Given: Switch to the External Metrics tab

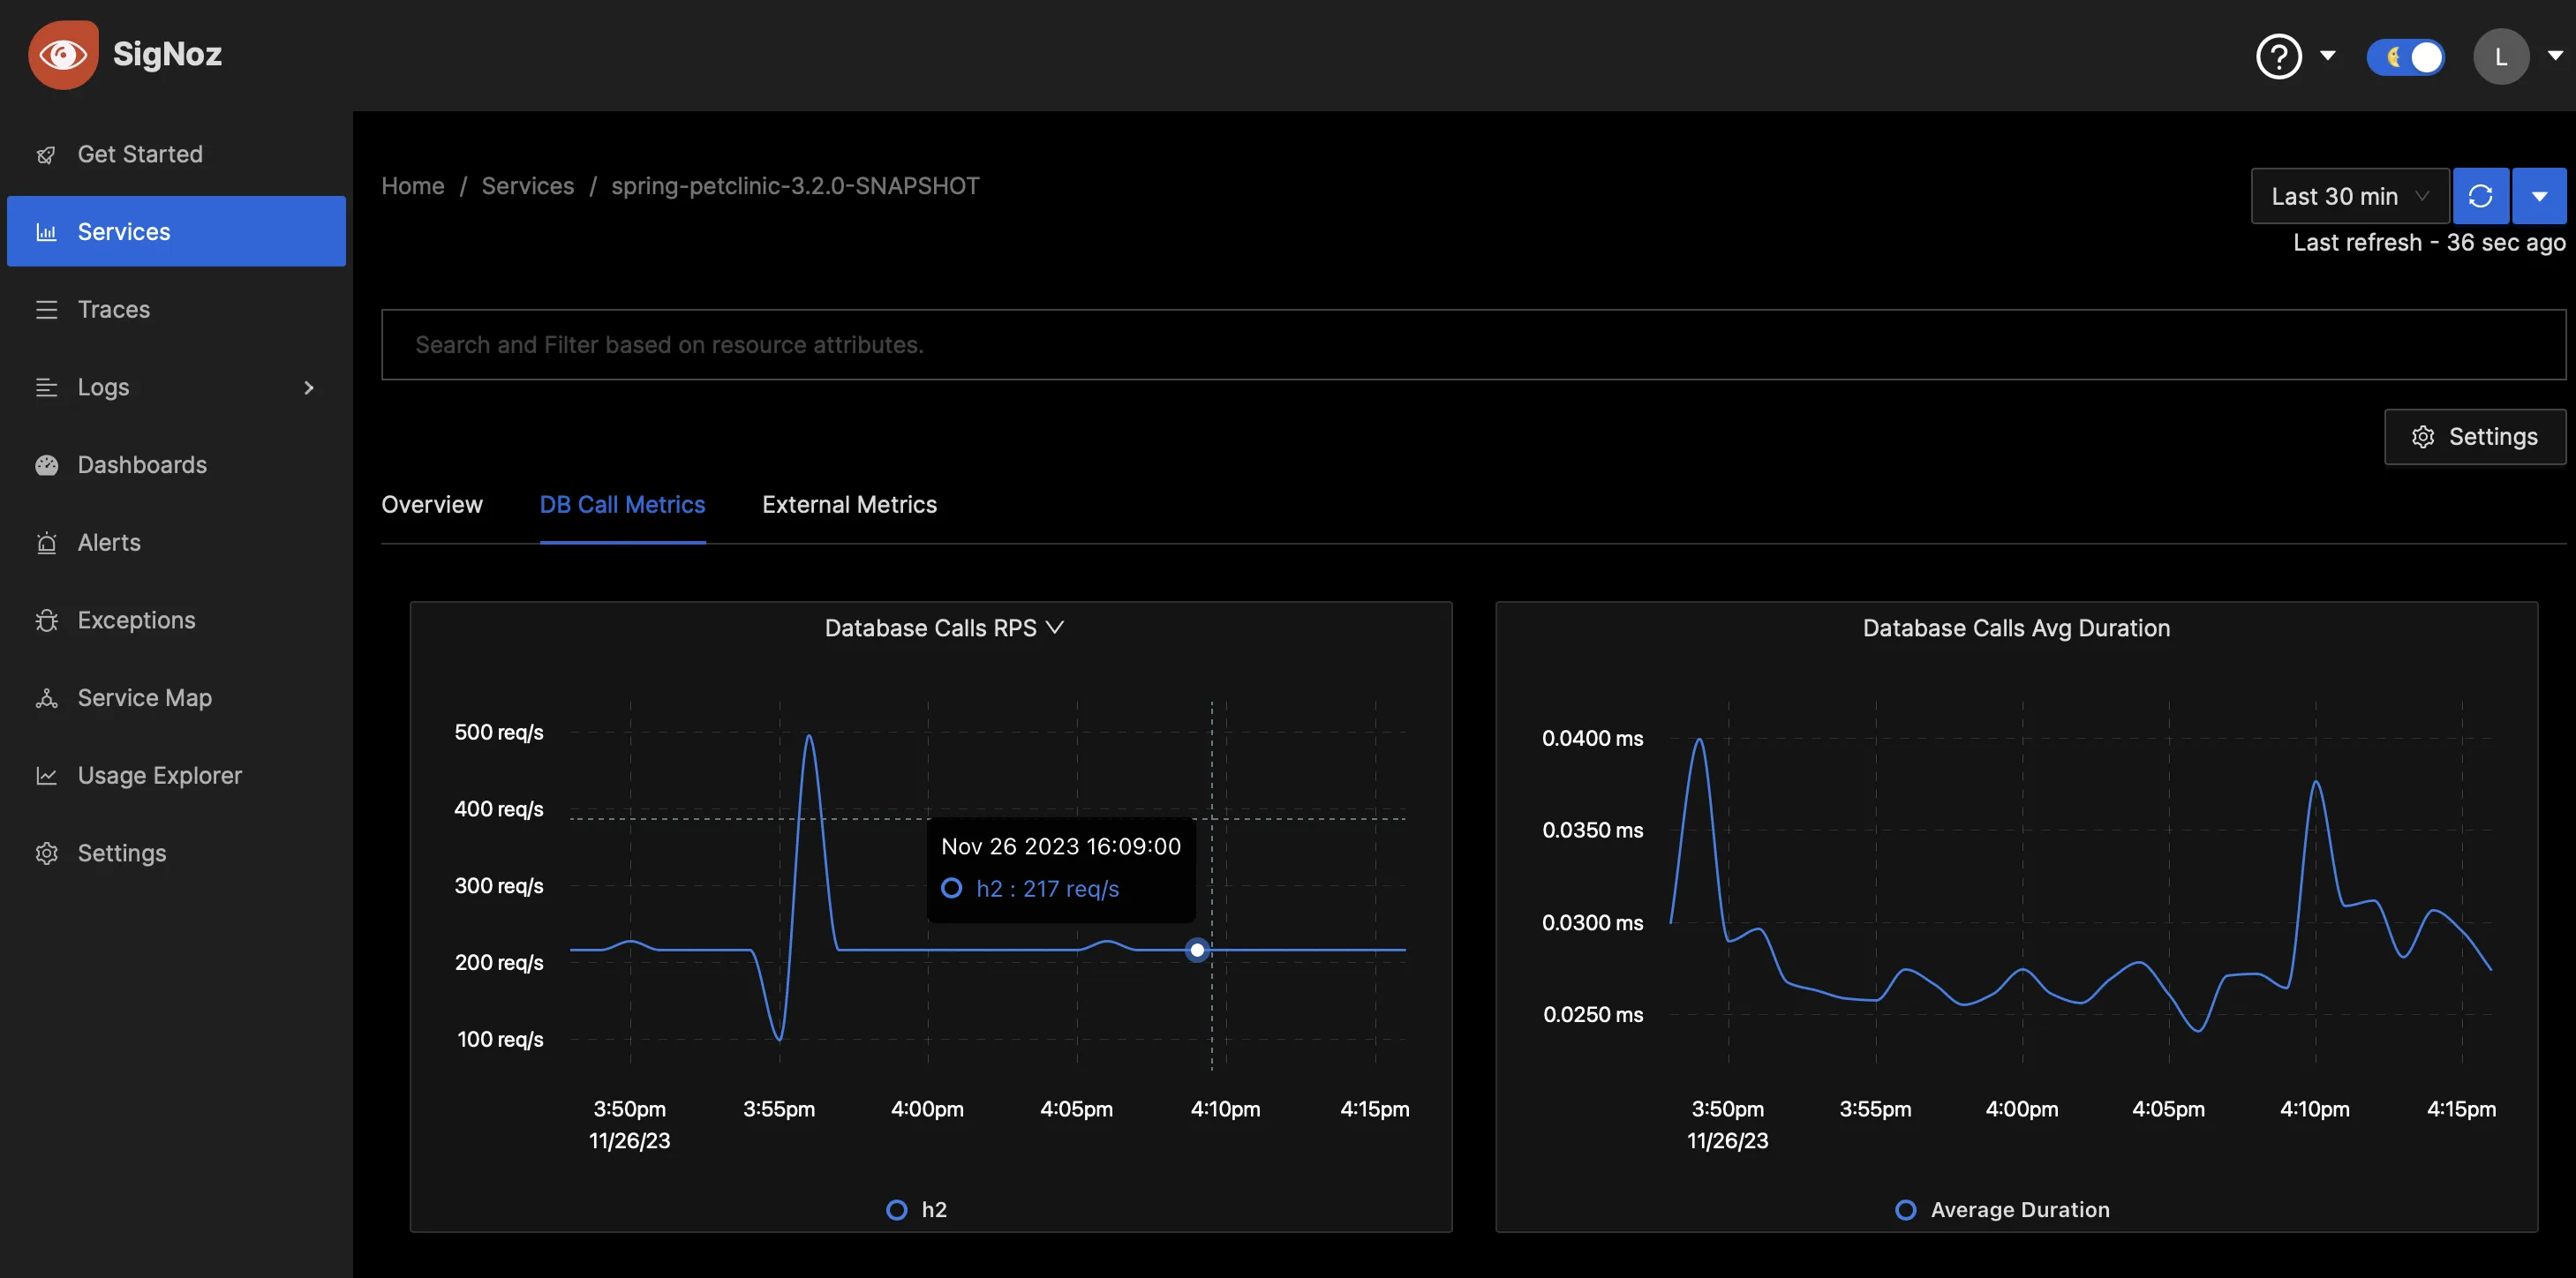Looking at the screenshot, I should point(849,505).
